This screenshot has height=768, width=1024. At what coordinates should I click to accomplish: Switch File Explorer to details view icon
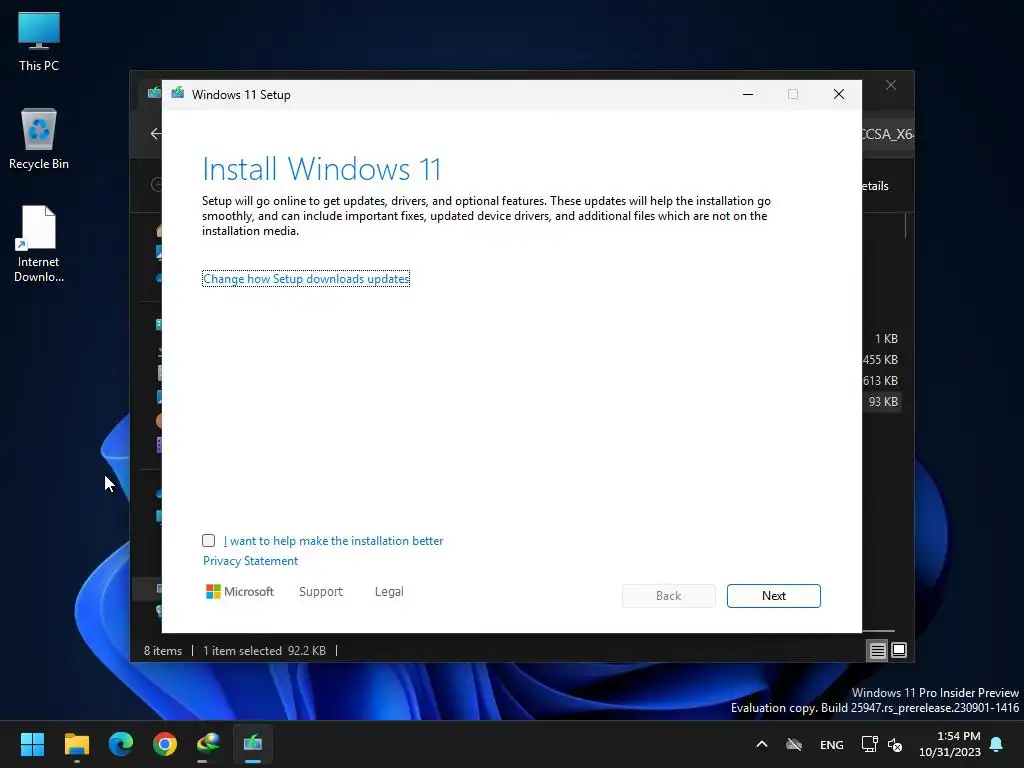tap(877, 650)
